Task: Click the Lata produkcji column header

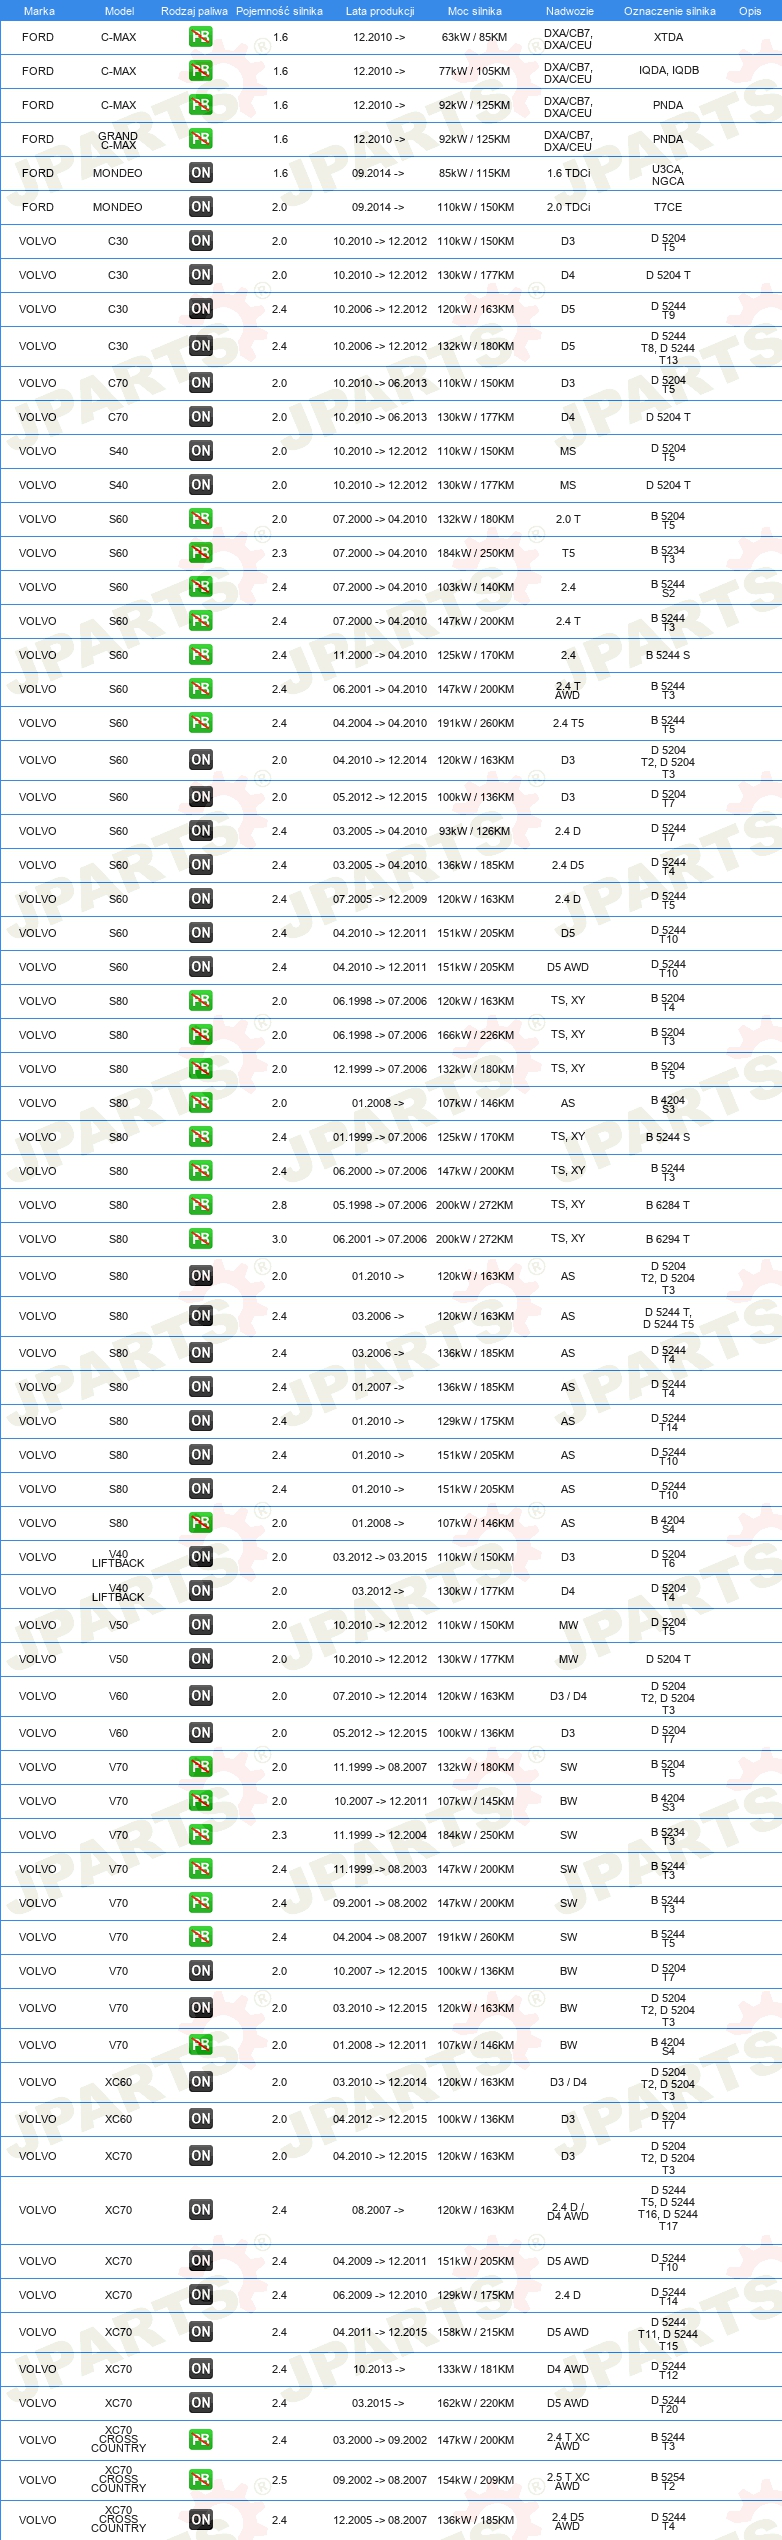Action: tap(380, 11)
